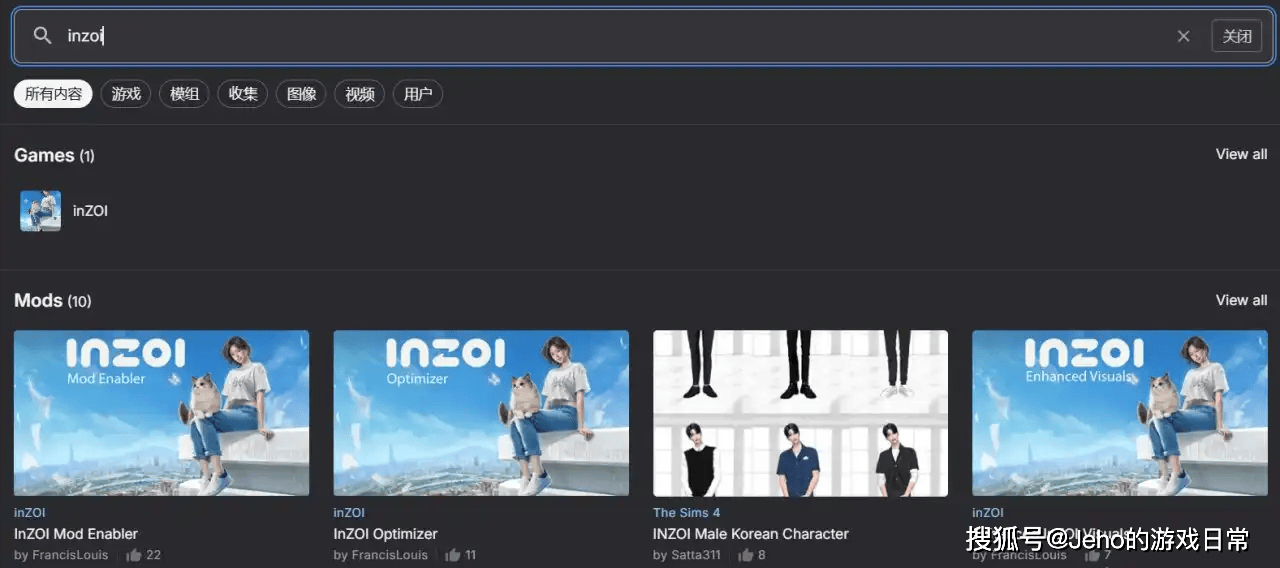This screenshot has width=1280, height=568.
Task: Open the INZOI Male Korean Character thumbnail
Action: point(800,413)
